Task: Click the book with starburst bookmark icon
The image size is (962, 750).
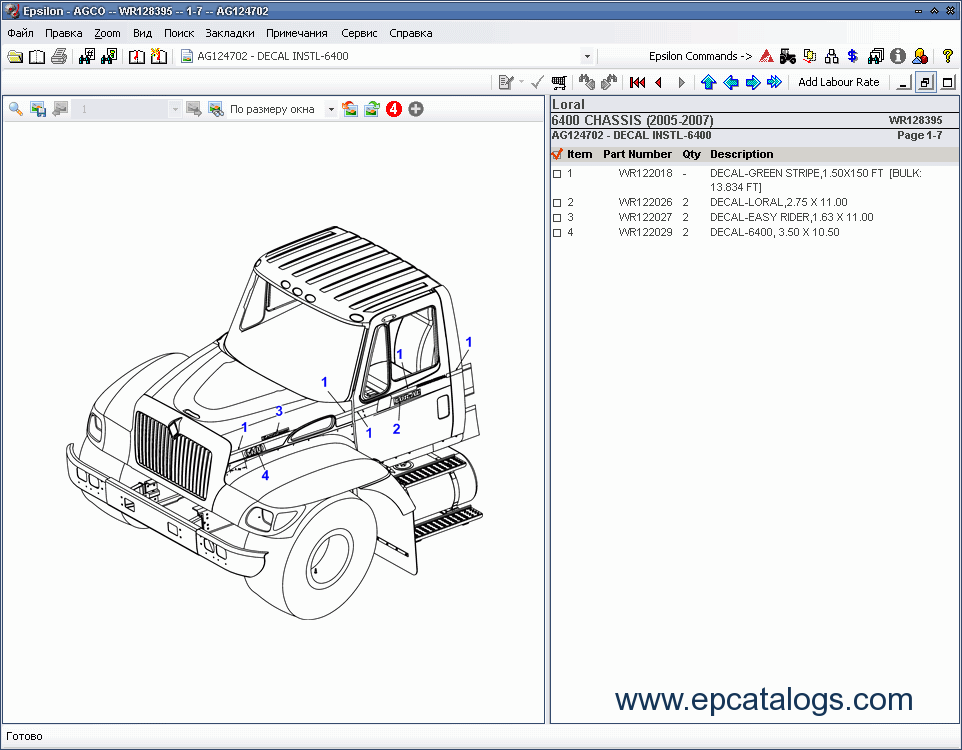Action: (158, 56)
